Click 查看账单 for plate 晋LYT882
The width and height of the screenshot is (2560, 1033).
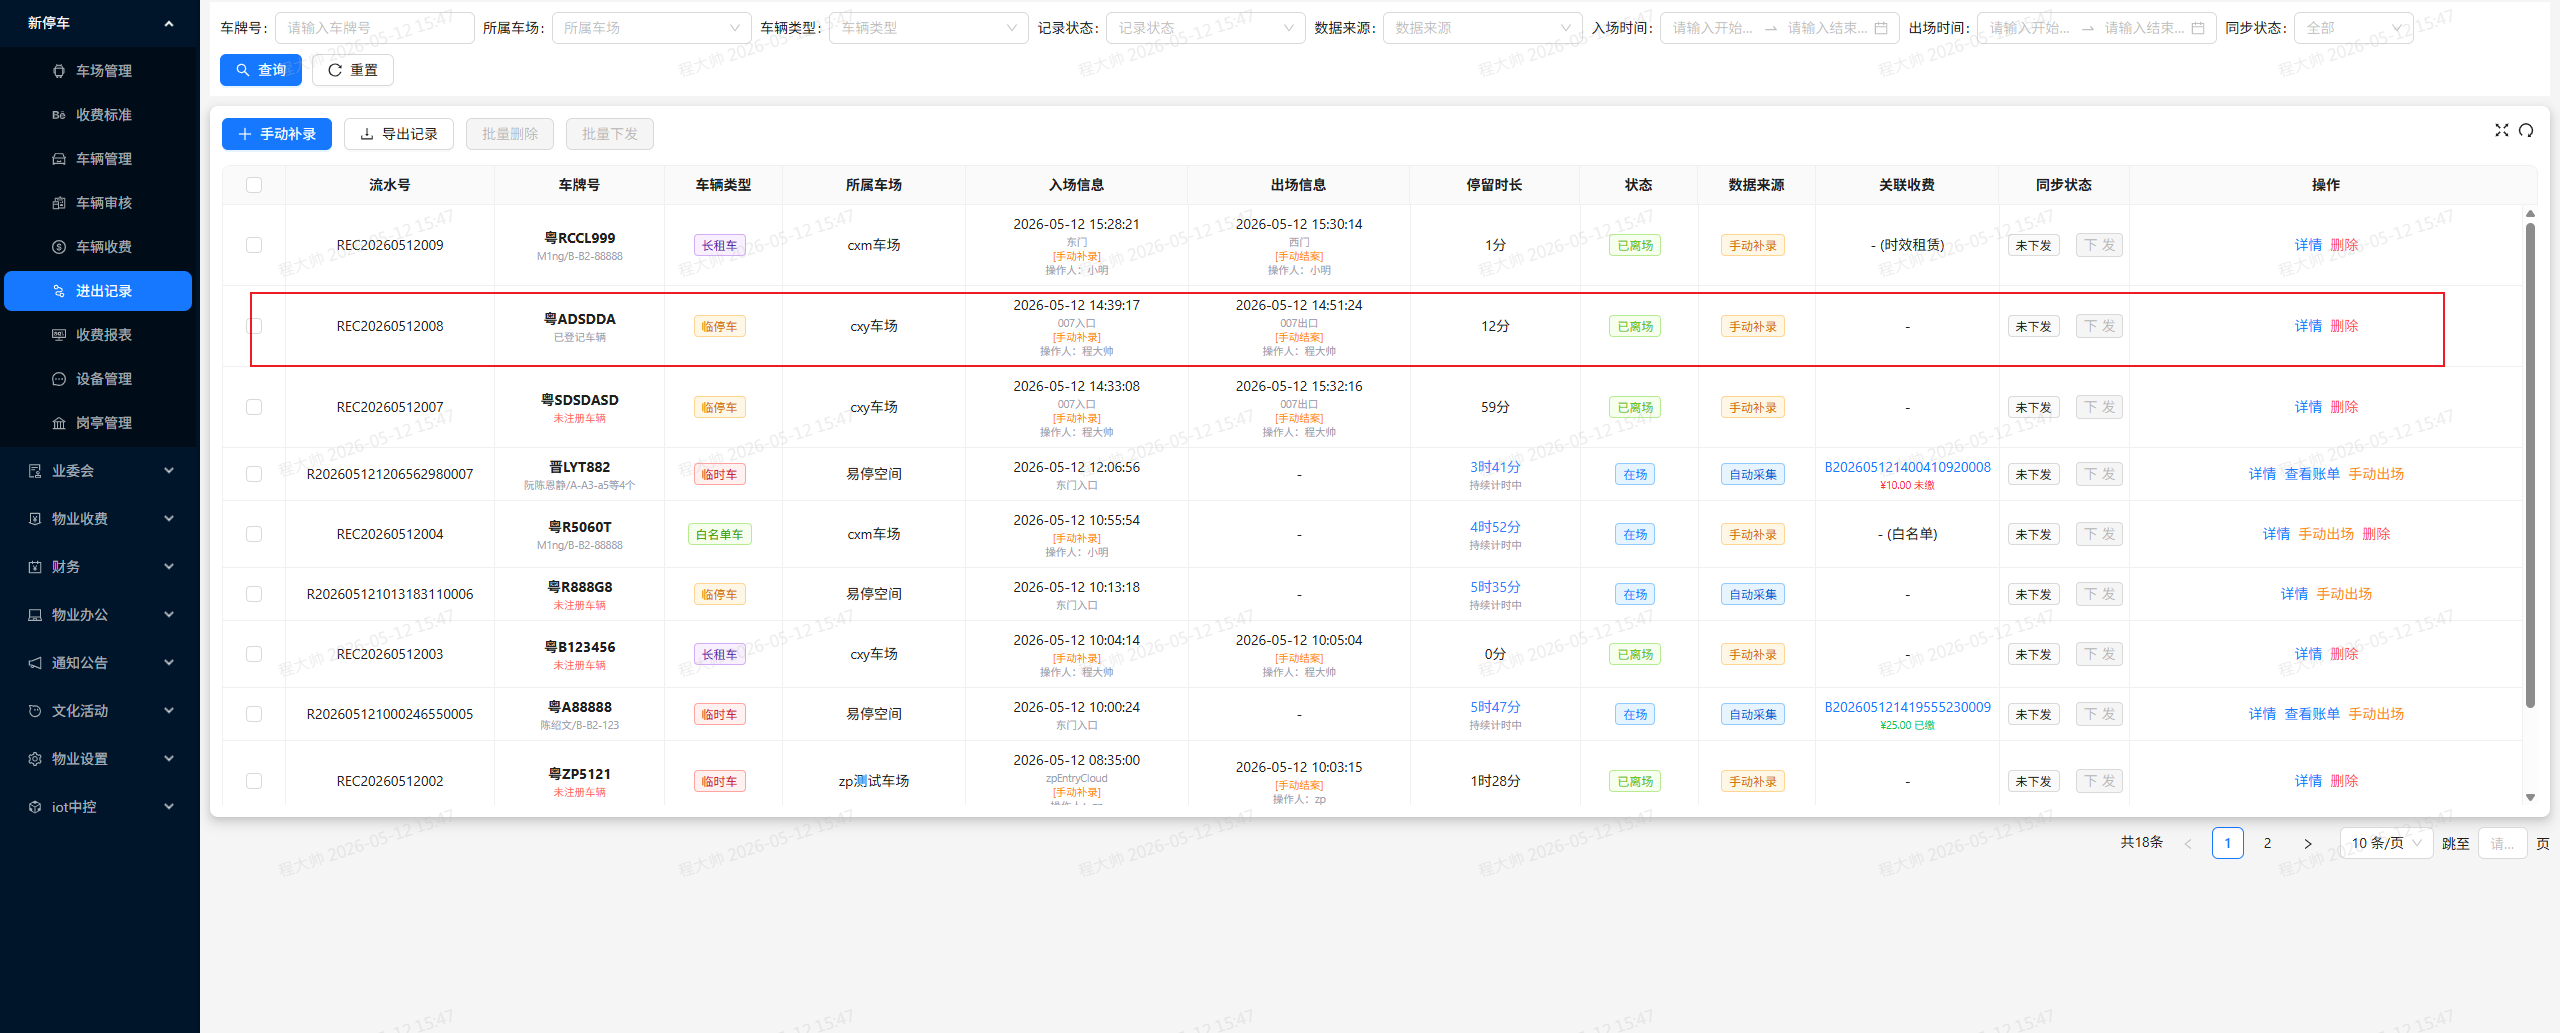point(2312,474)
